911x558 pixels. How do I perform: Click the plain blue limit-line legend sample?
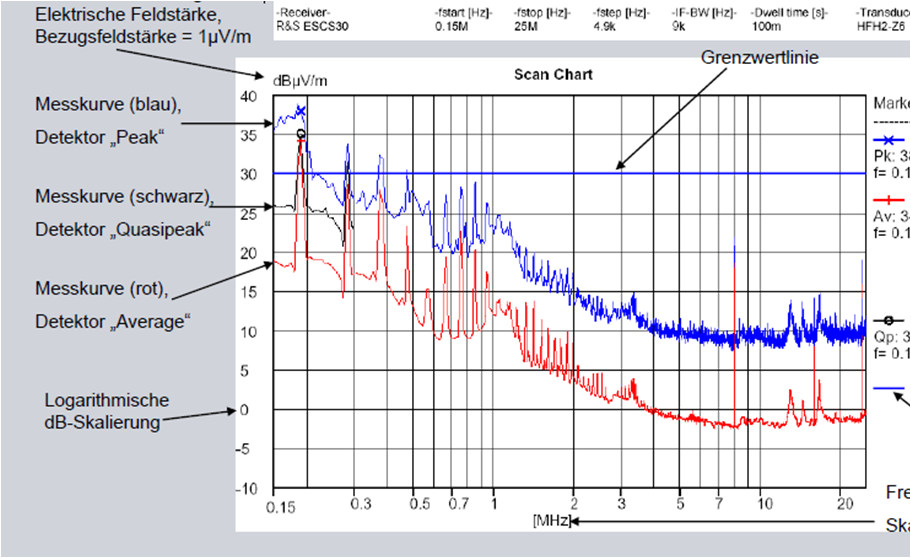tap(889, 388)
